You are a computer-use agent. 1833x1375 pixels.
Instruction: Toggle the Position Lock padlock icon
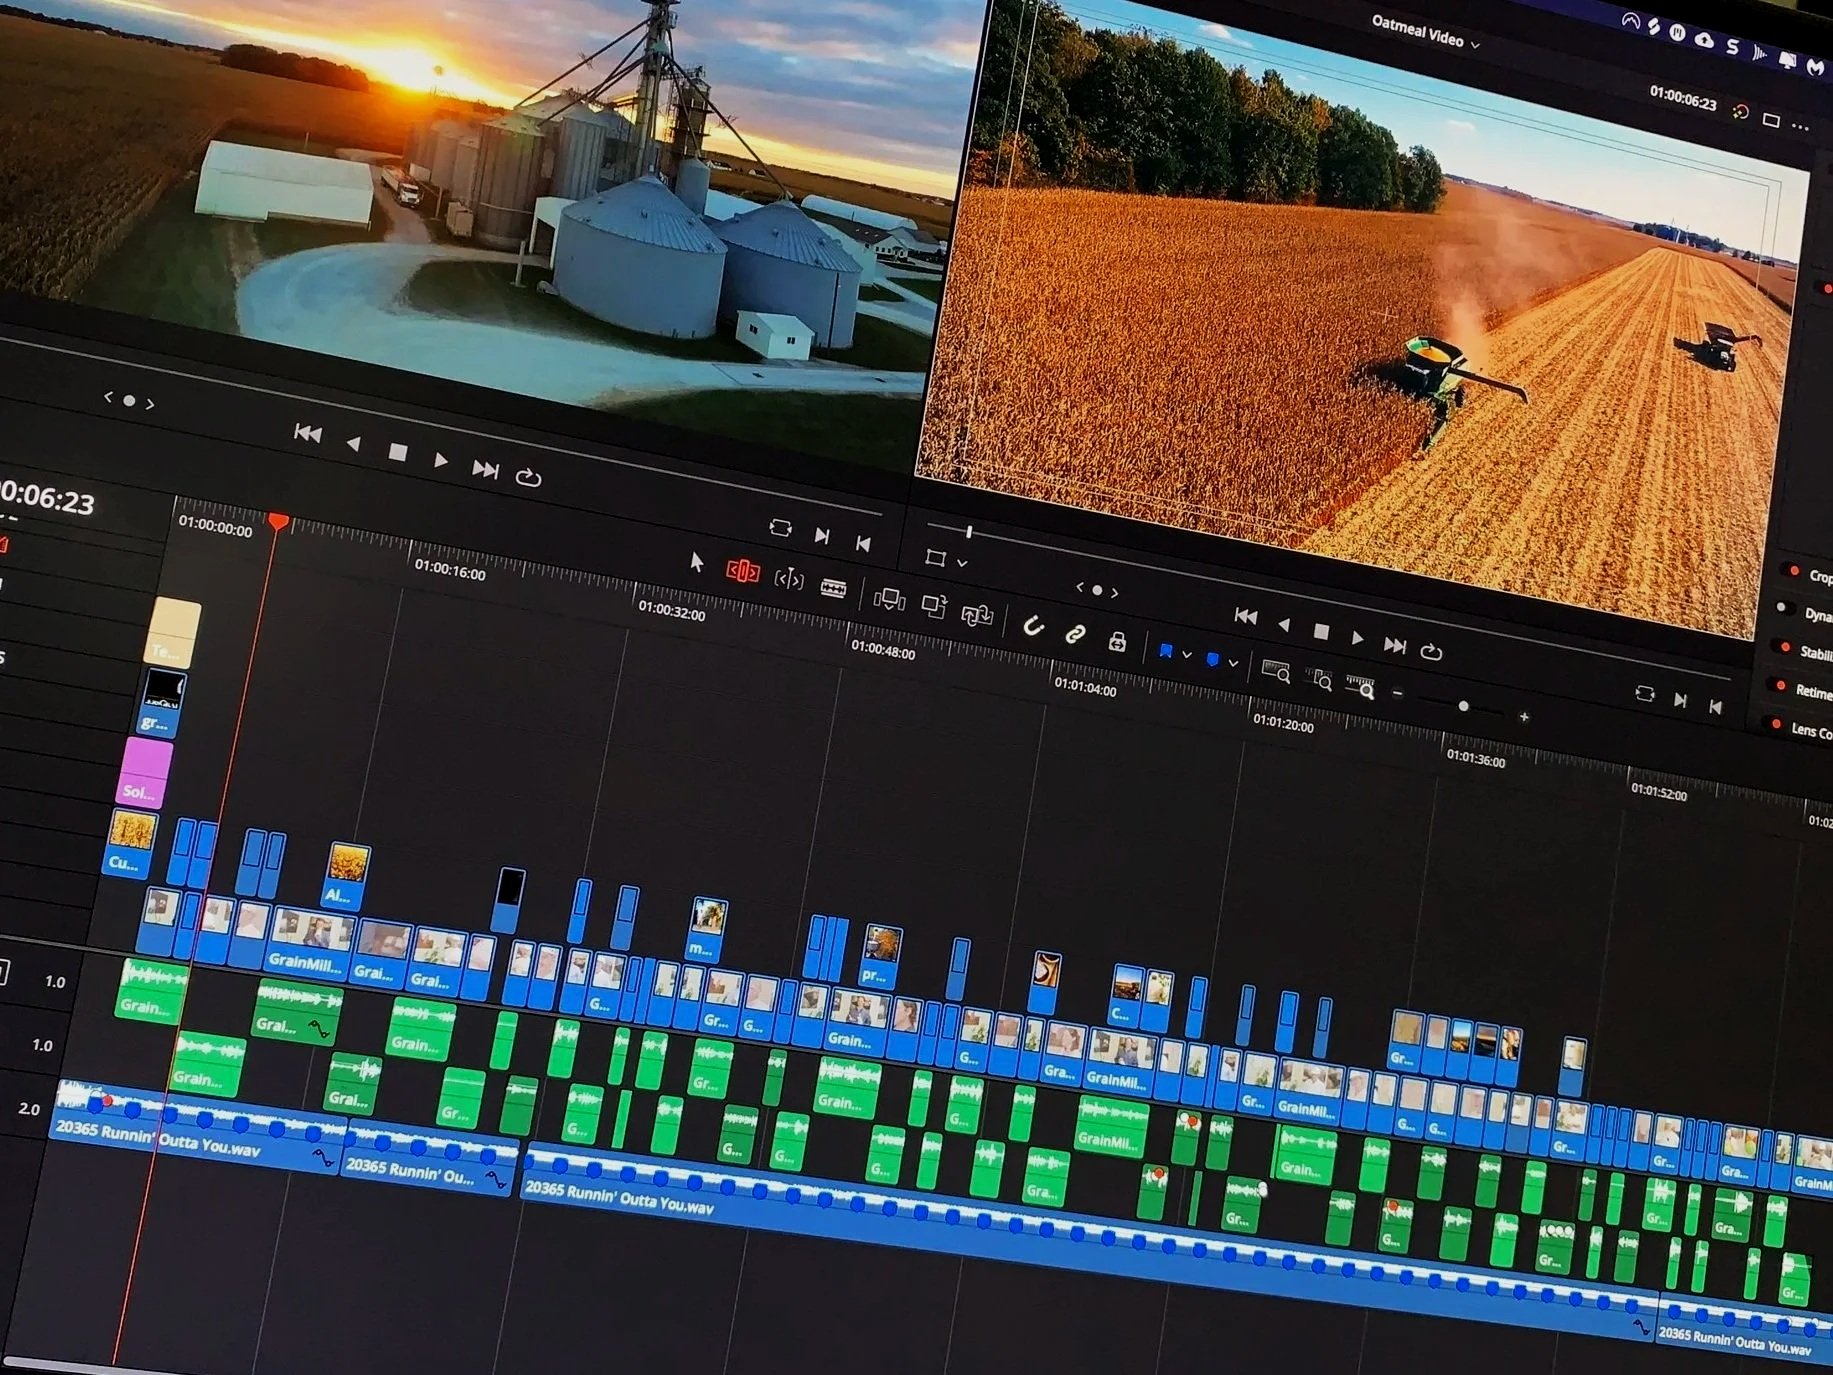coord(1118,641)
